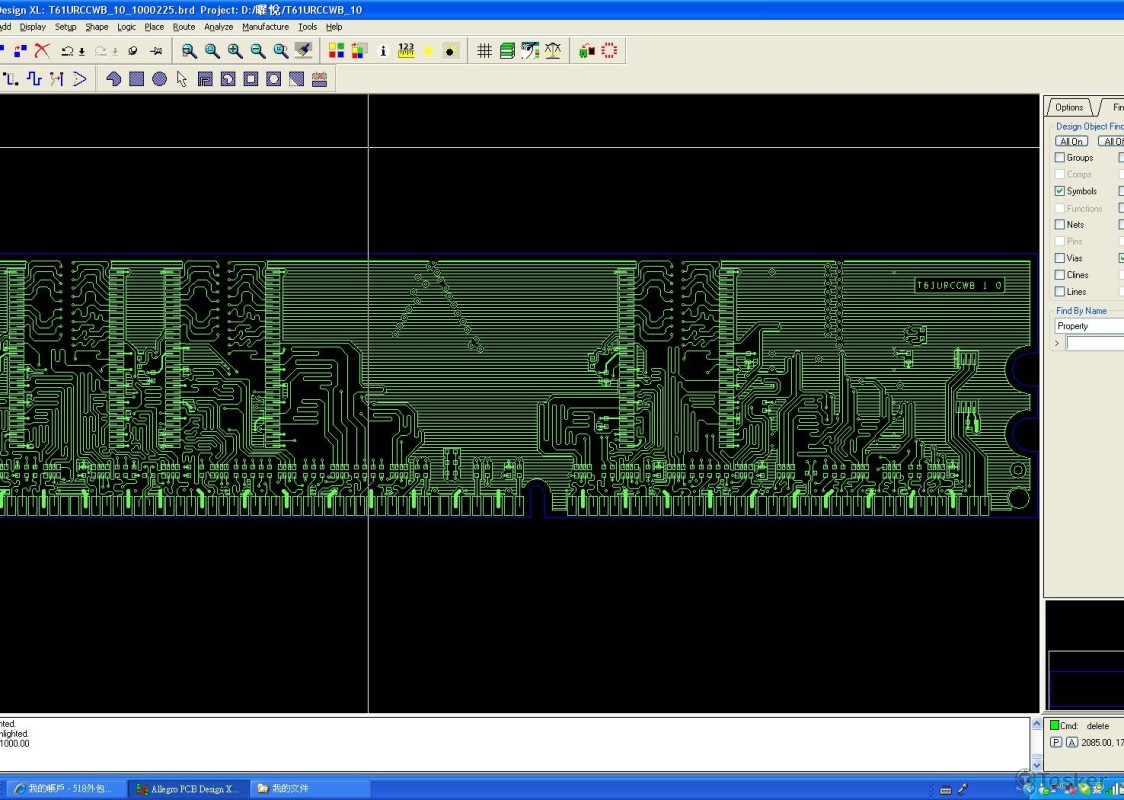Open the Manufacture menu
This screenshot has width=1124, height=800.
265,27
